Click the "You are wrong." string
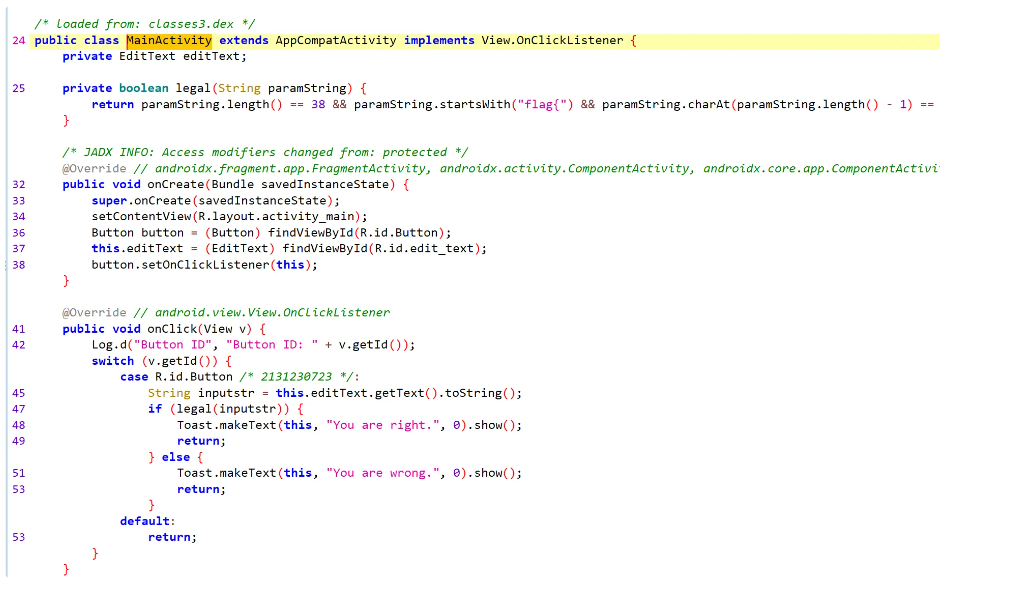Screen dimensions: 1031x593 point(383,473)
